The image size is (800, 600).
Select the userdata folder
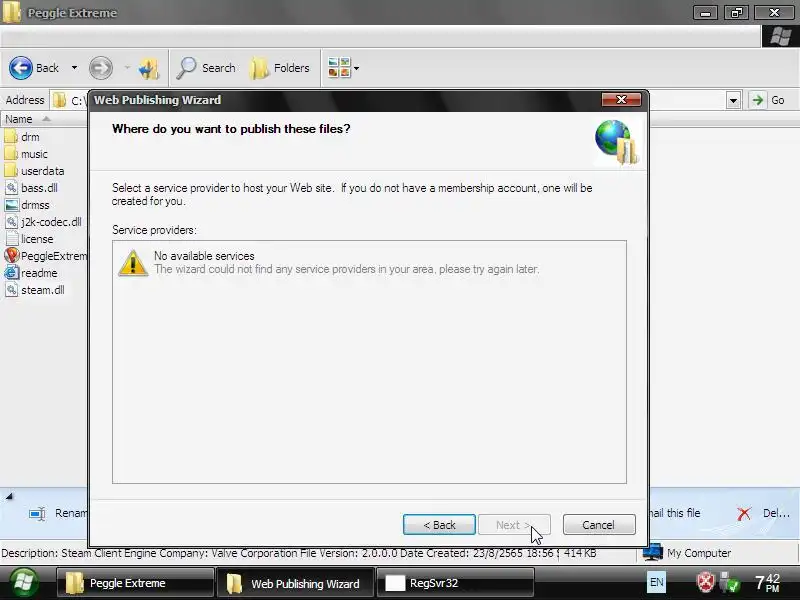[x=34, y=171]
